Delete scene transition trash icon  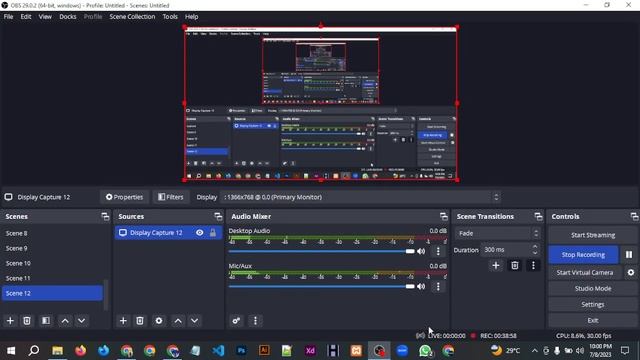(x=515, y=266)
